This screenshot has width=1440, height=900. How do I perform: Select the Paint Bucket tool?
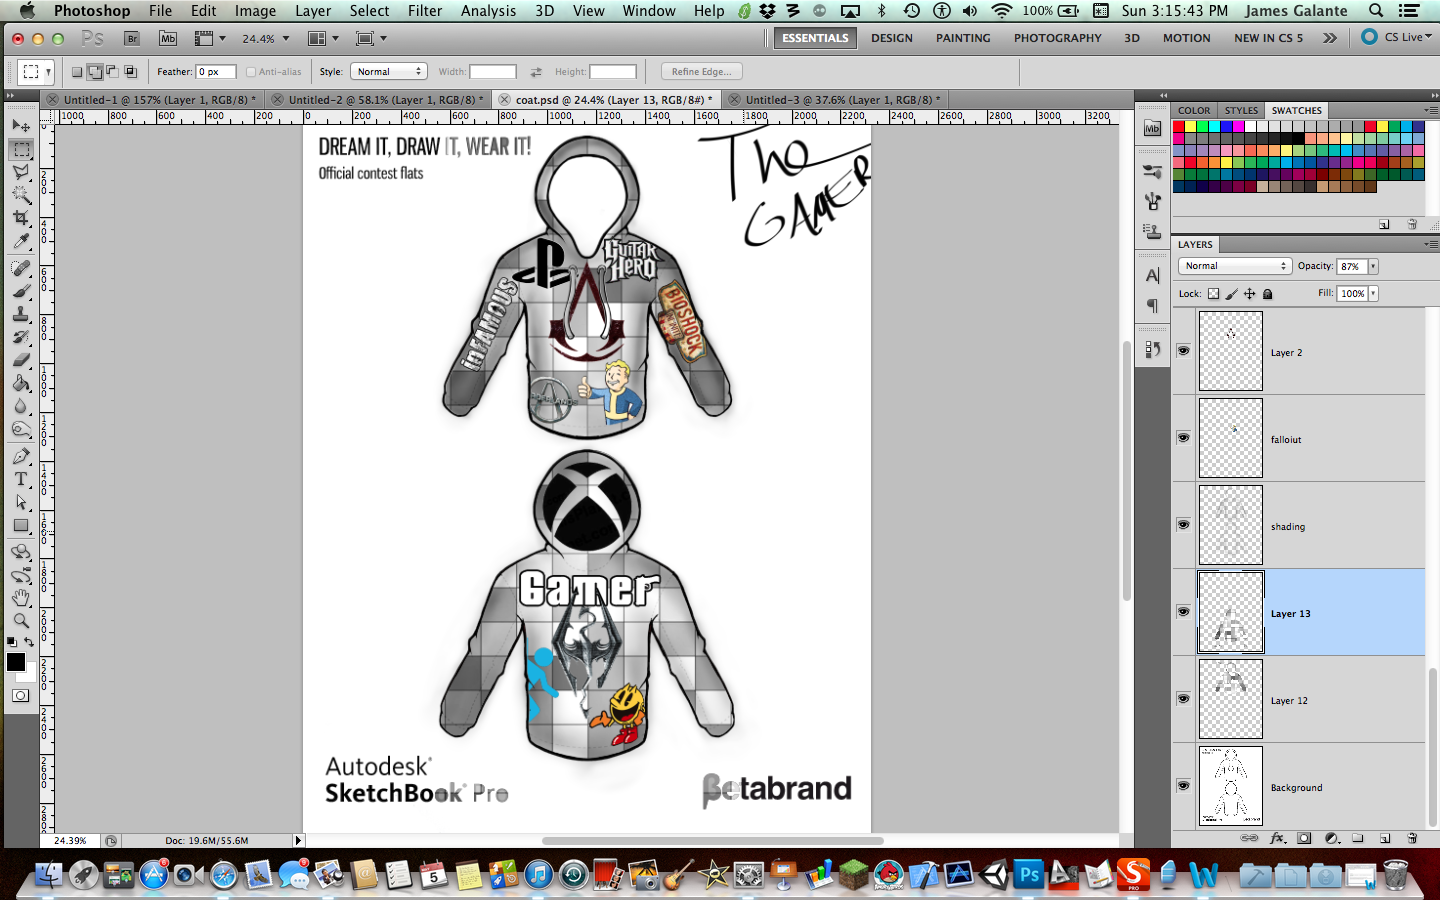click(x=21, y=383)
